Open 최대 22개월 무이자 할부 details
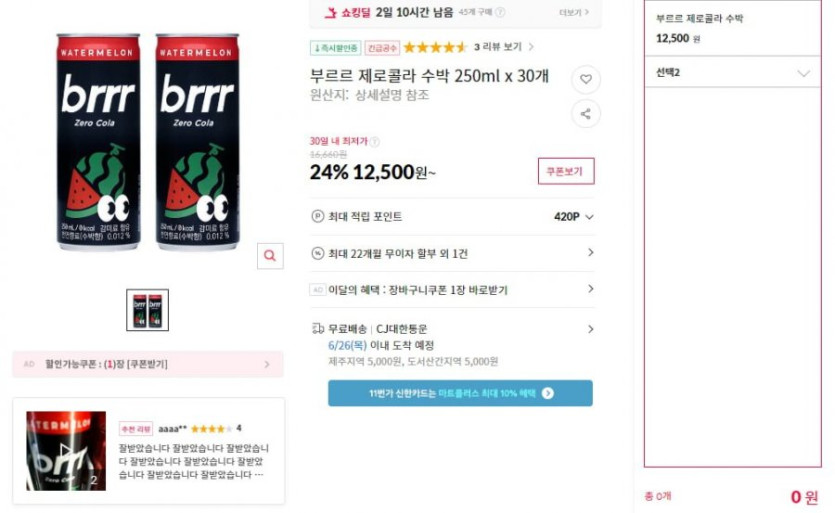The image size is (835, 513). 452,254
